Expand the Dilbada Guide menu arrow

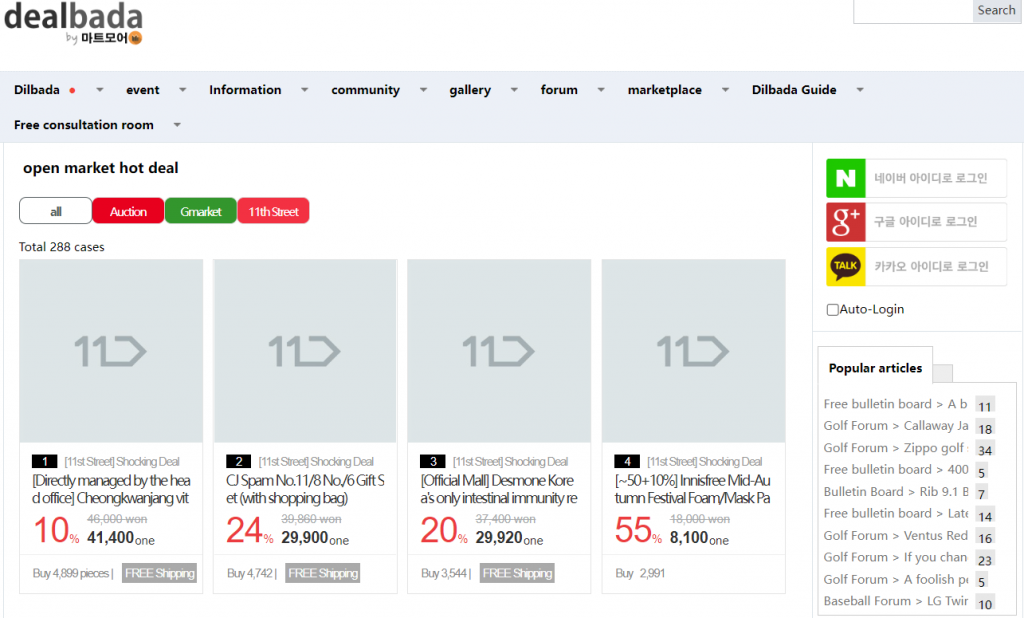(860, 89)
